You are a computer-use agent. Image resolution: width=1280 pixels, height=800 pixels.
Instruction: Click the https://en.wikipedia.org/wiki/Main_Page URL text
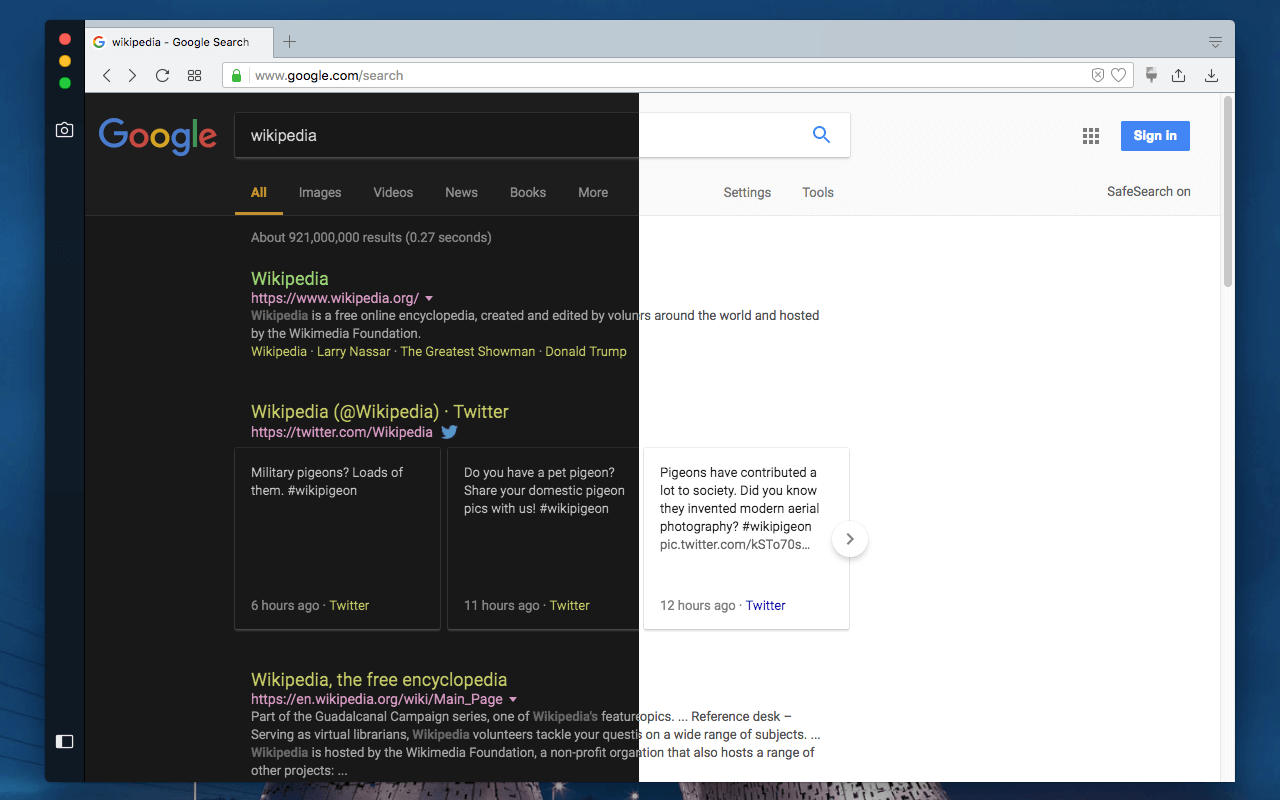[377, 699]
